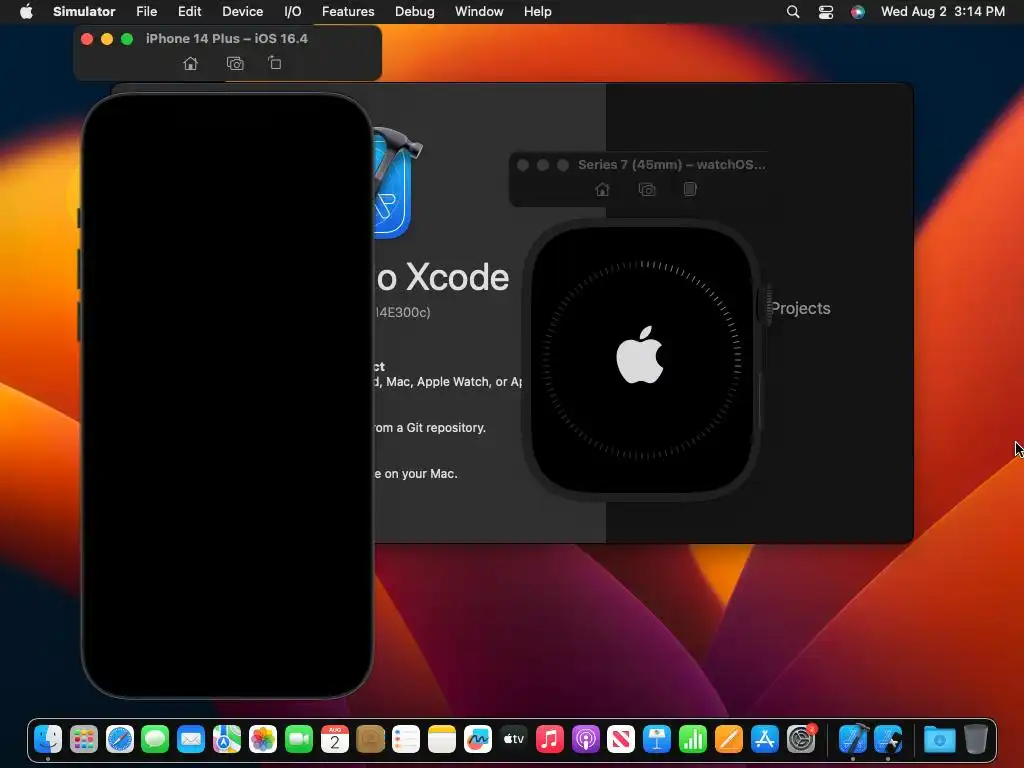Open Messages from the Dock
The height and width of the screenshot is (768, 1024).
point(155,739)
